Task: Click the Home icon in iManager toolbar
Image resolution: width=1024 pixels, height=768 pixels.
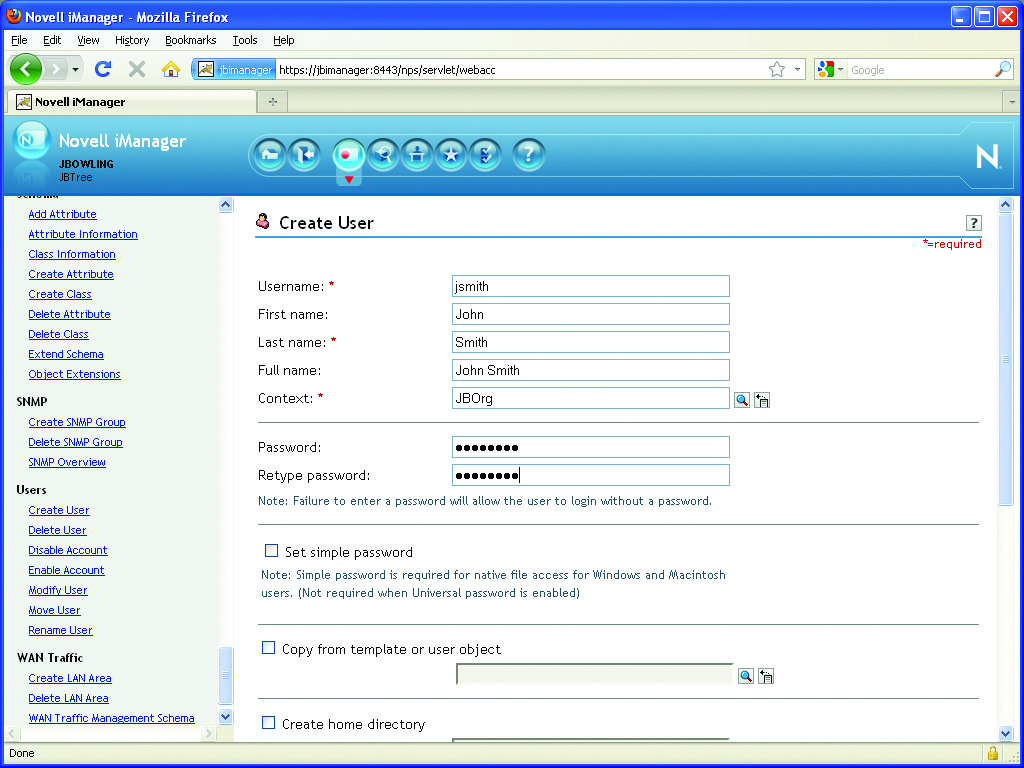Action: 268,155
